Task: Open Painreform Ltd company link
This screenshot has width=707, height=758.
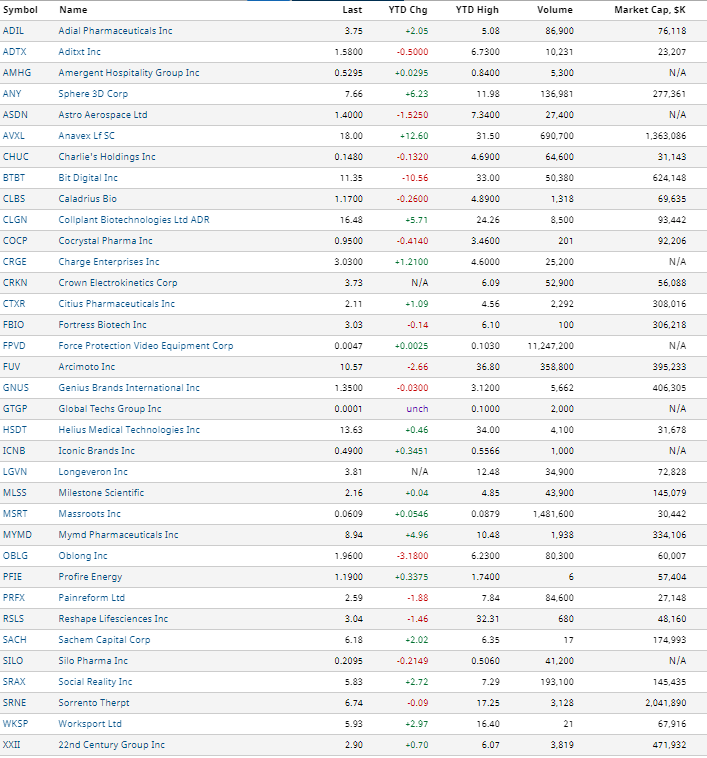Action: coord(91,598)
